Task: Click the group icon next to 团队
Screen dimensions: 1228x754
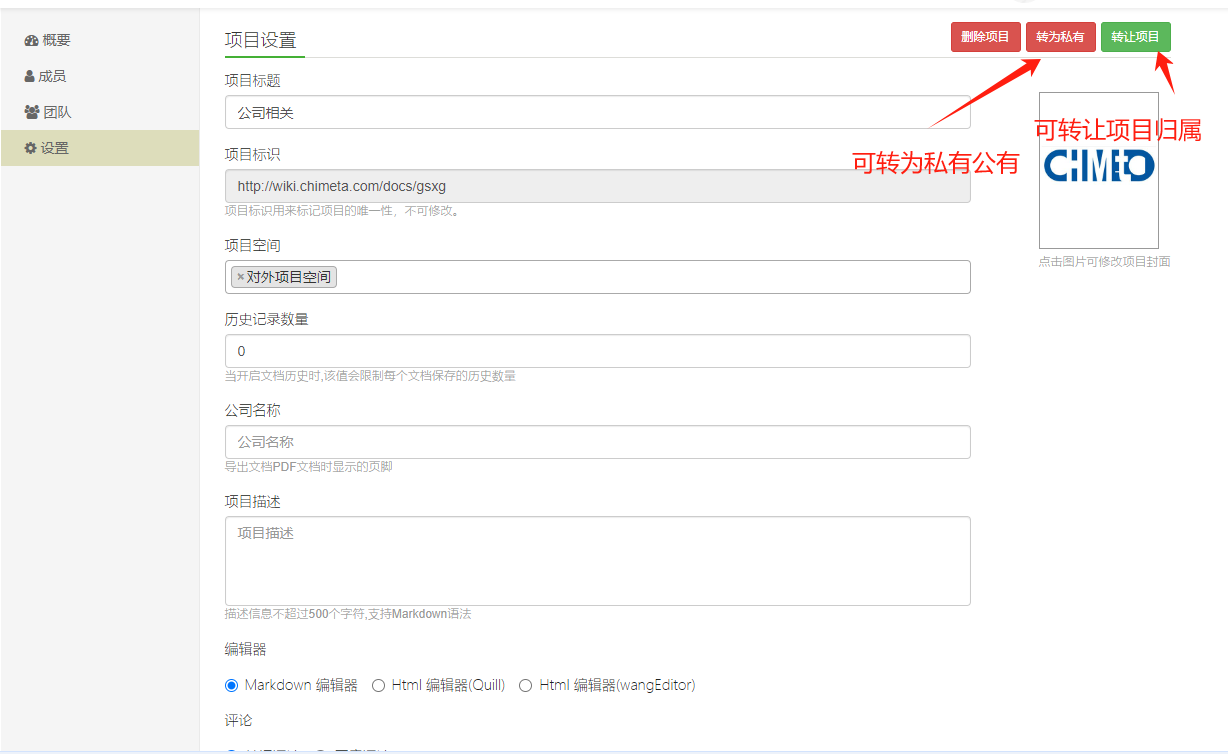Action: 32,113
